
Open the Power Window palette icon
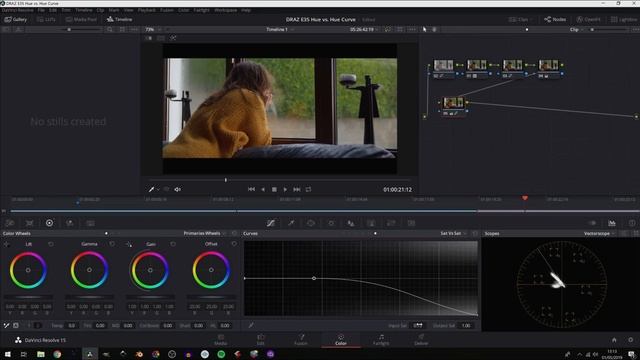311,223
